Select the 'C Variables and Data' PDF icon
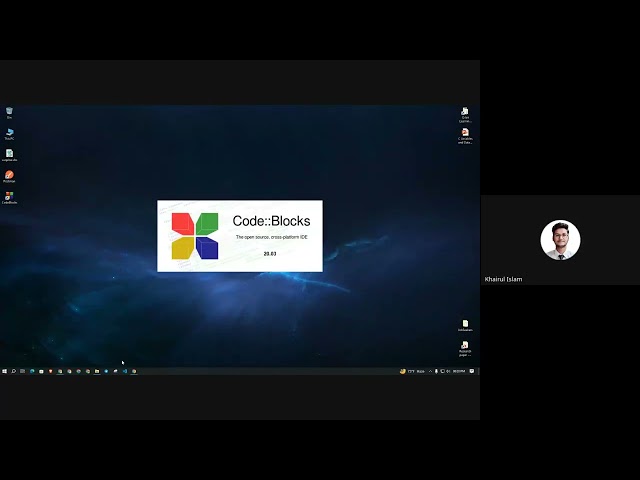The image size is (640, 480). [465, 136]
